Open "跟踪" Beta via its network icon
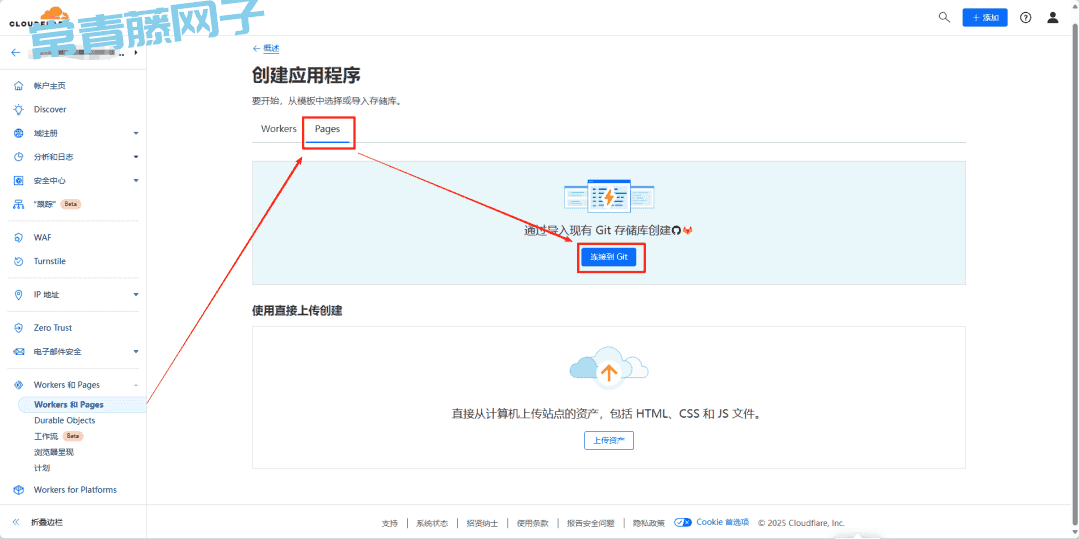The width and height of the screenshot is (1080, 539). coord(19,204)
